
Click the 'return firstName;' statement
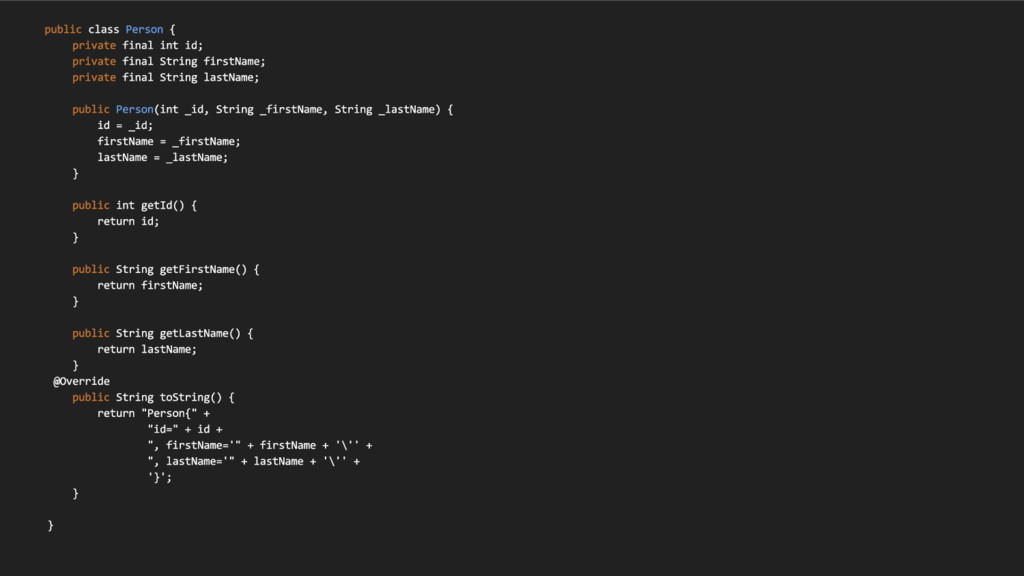(150, 285)
